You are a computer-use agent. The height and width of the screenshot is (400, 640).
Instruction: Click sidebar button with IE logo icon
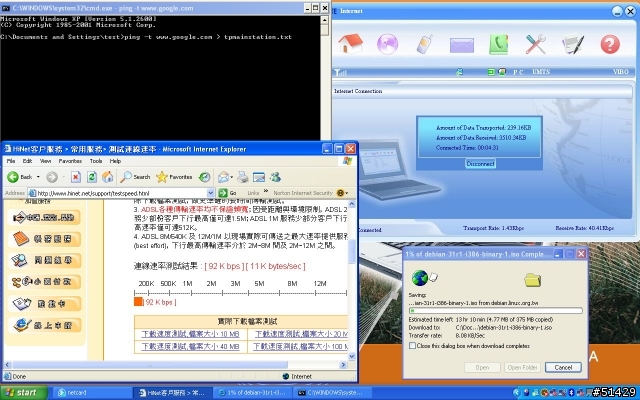(44, 325)
